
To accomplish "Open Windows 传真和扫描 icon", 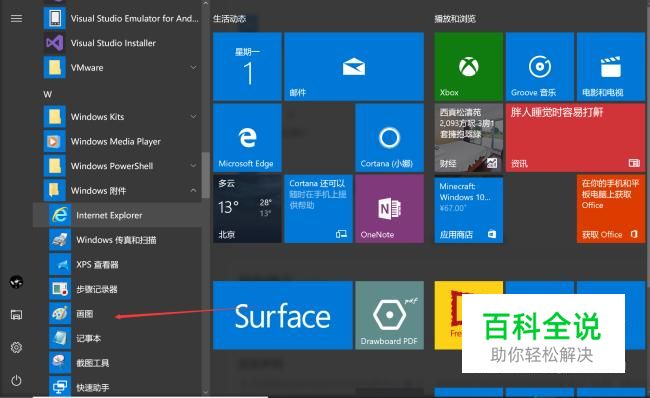I will tap(60, 240).
